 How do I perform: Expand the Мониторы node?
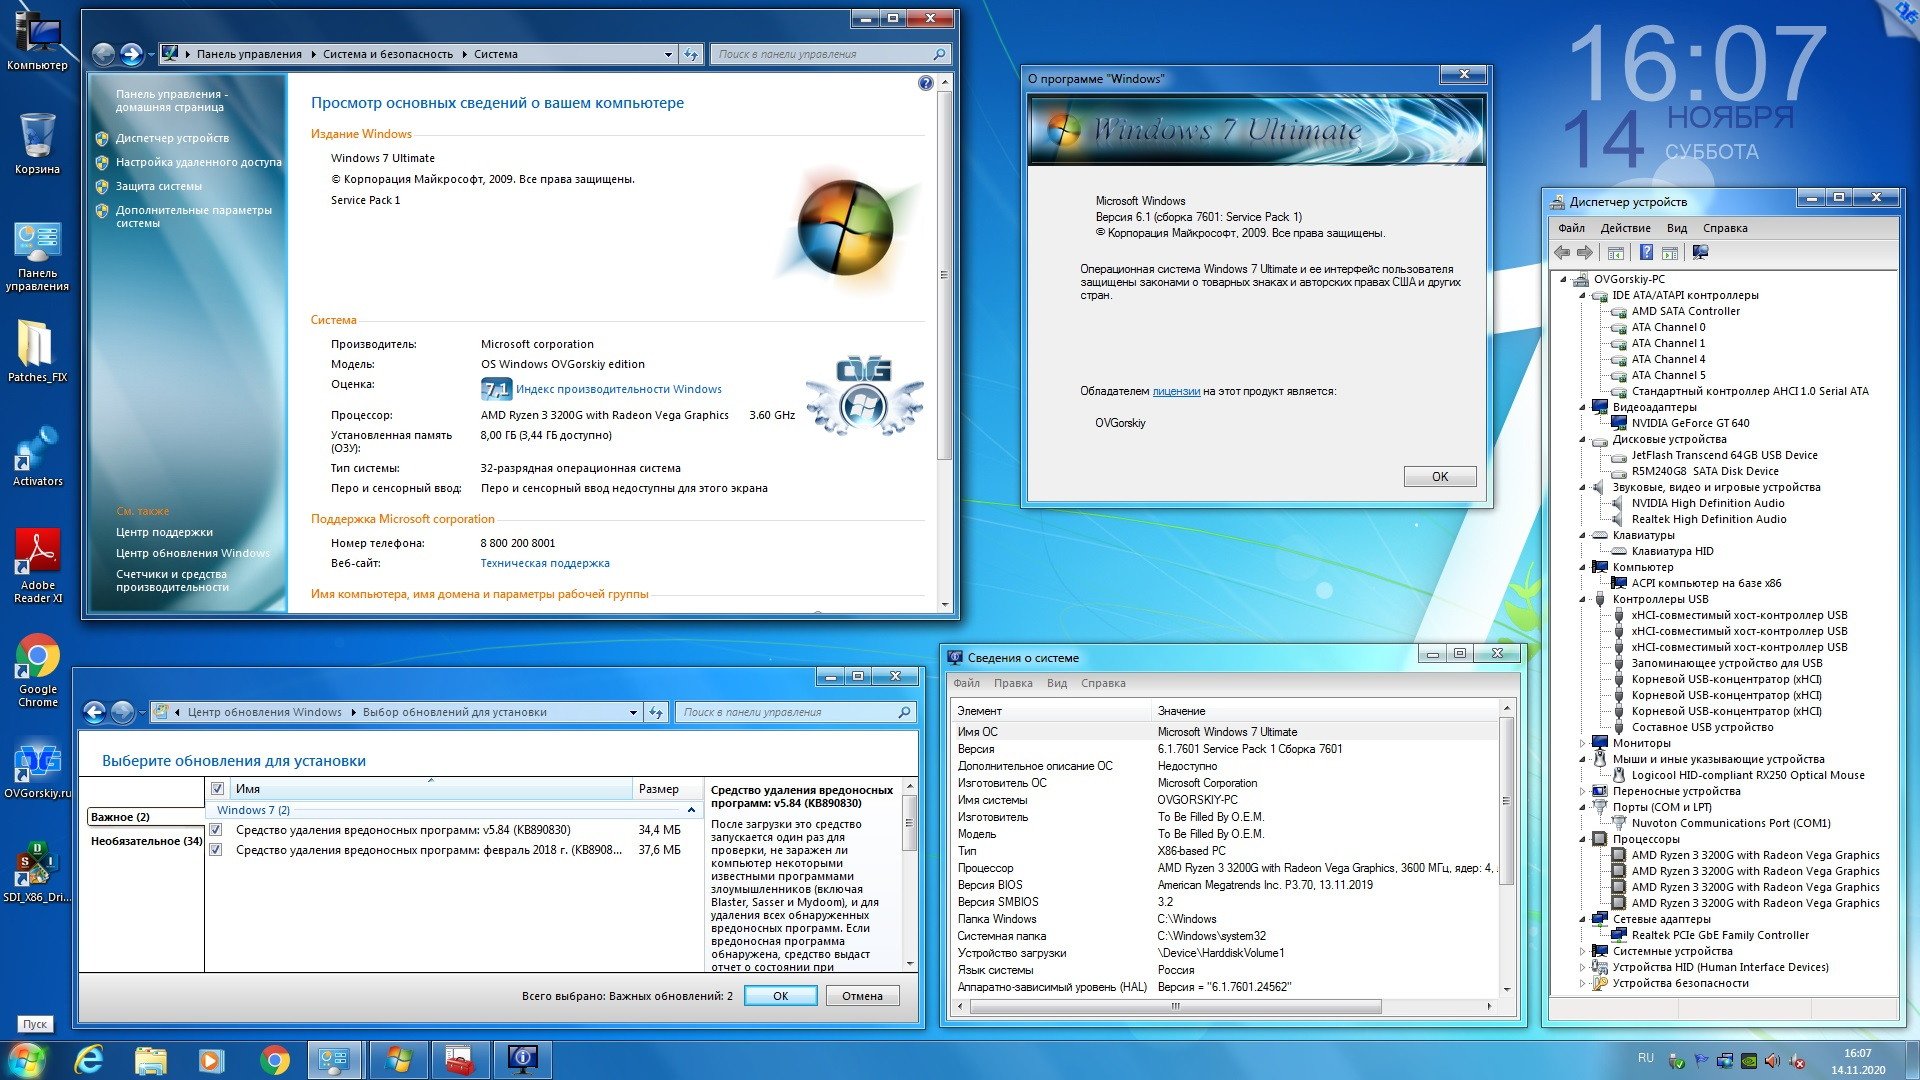(x=1583, y=744)
